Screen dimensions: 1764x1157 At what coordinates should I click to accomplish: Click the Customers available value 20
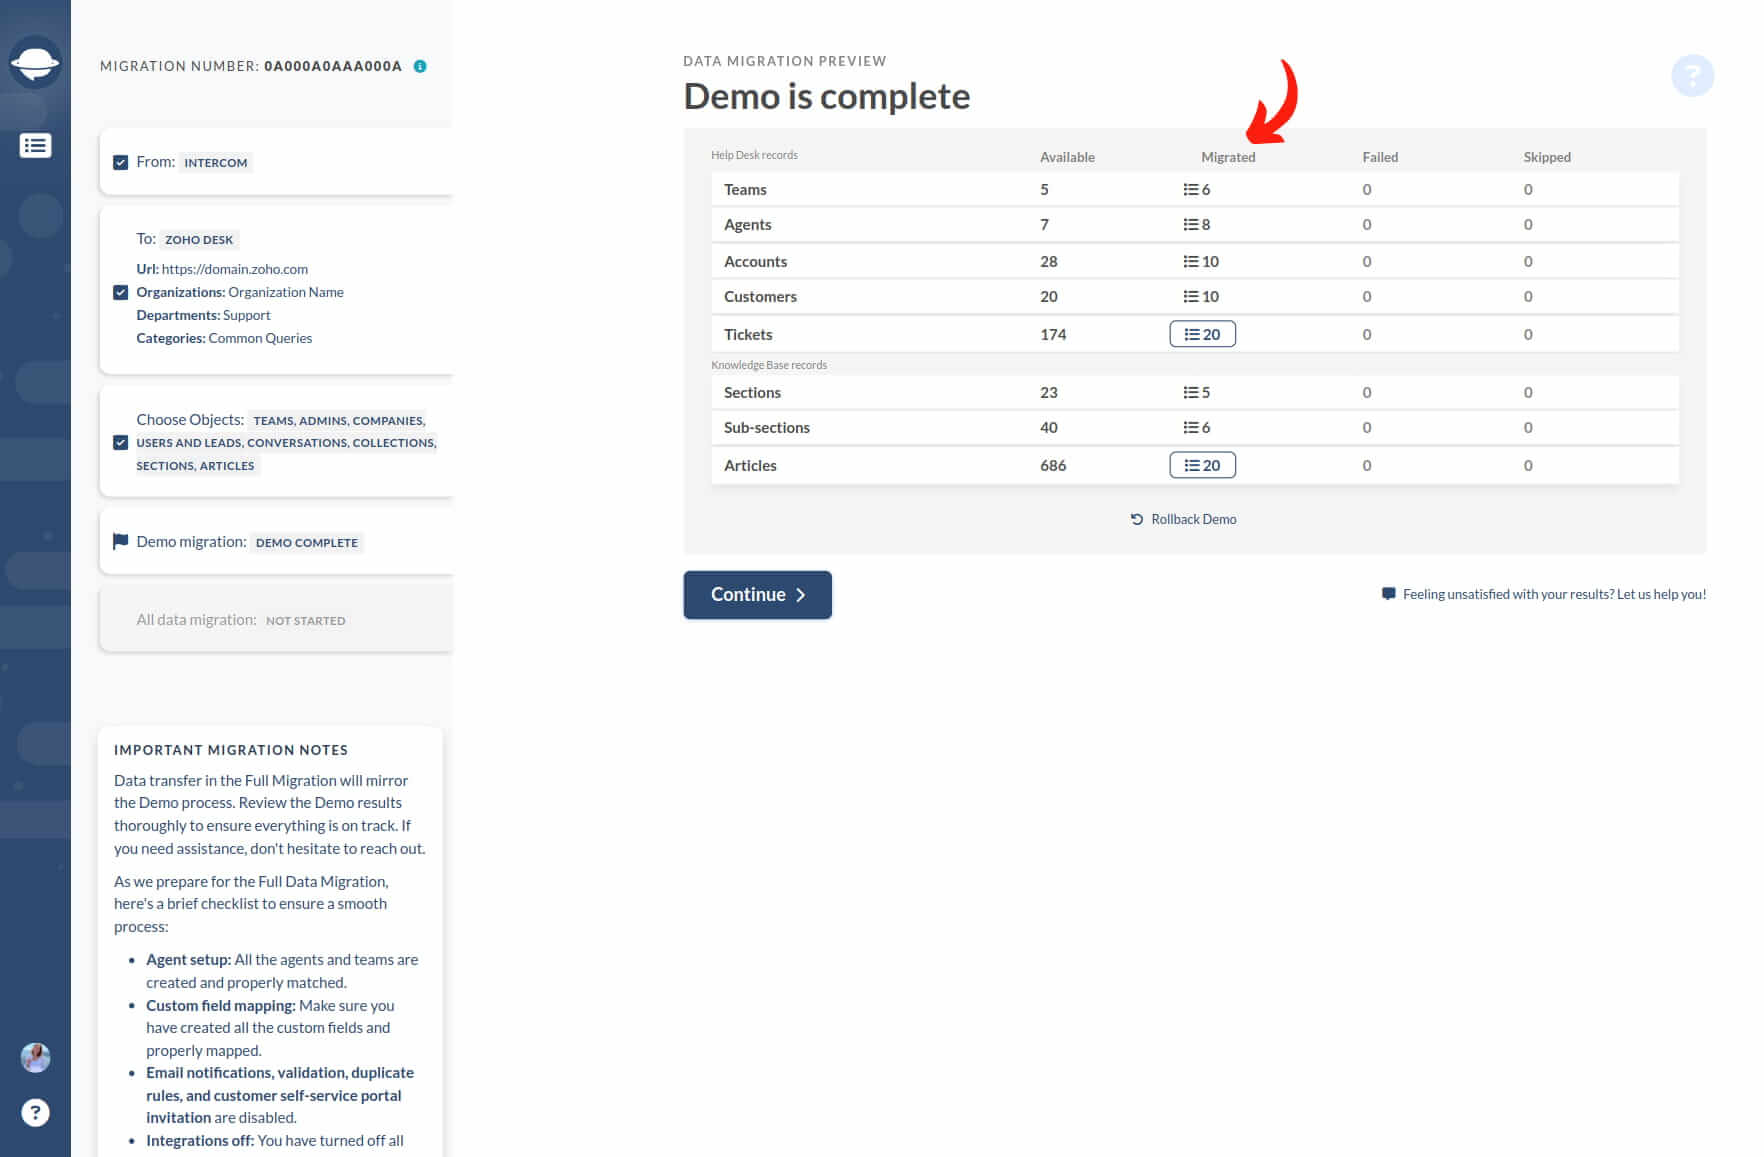point(1049,296)
